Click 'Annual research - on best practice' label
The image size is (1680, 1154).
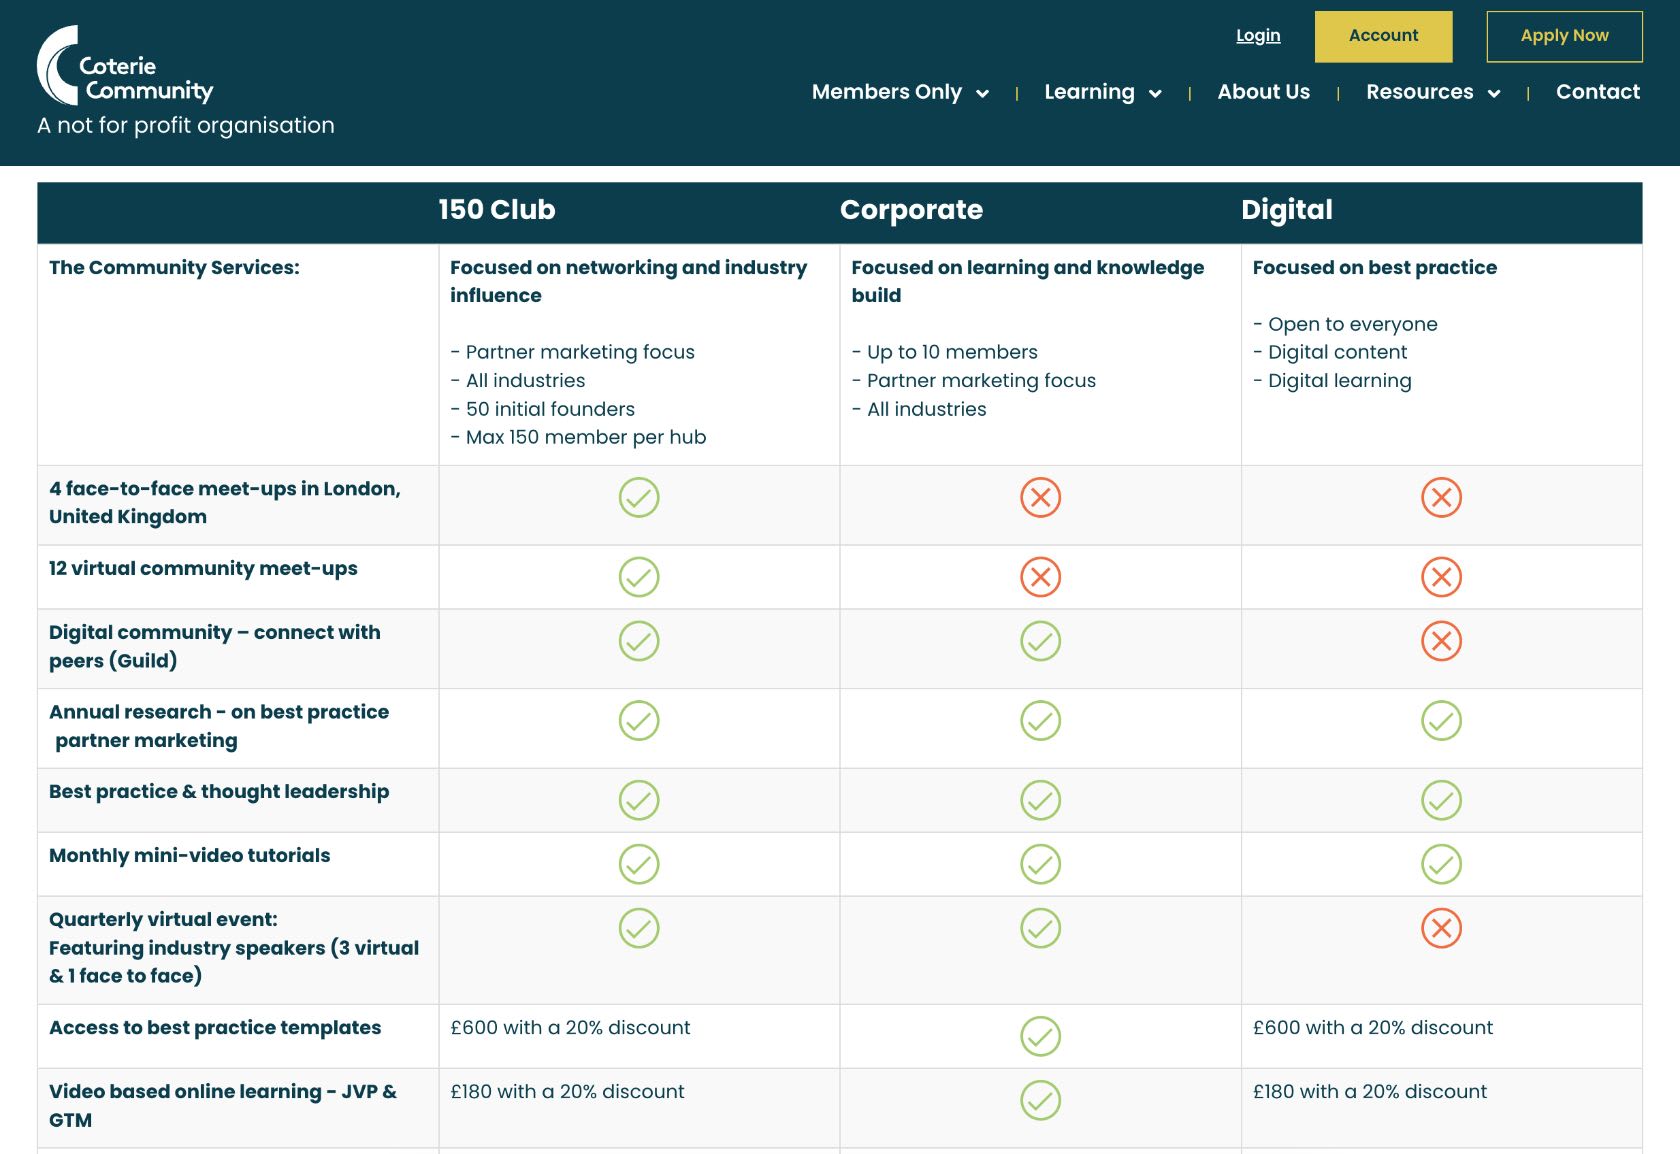pyautogui.click(x=219, y=726)
